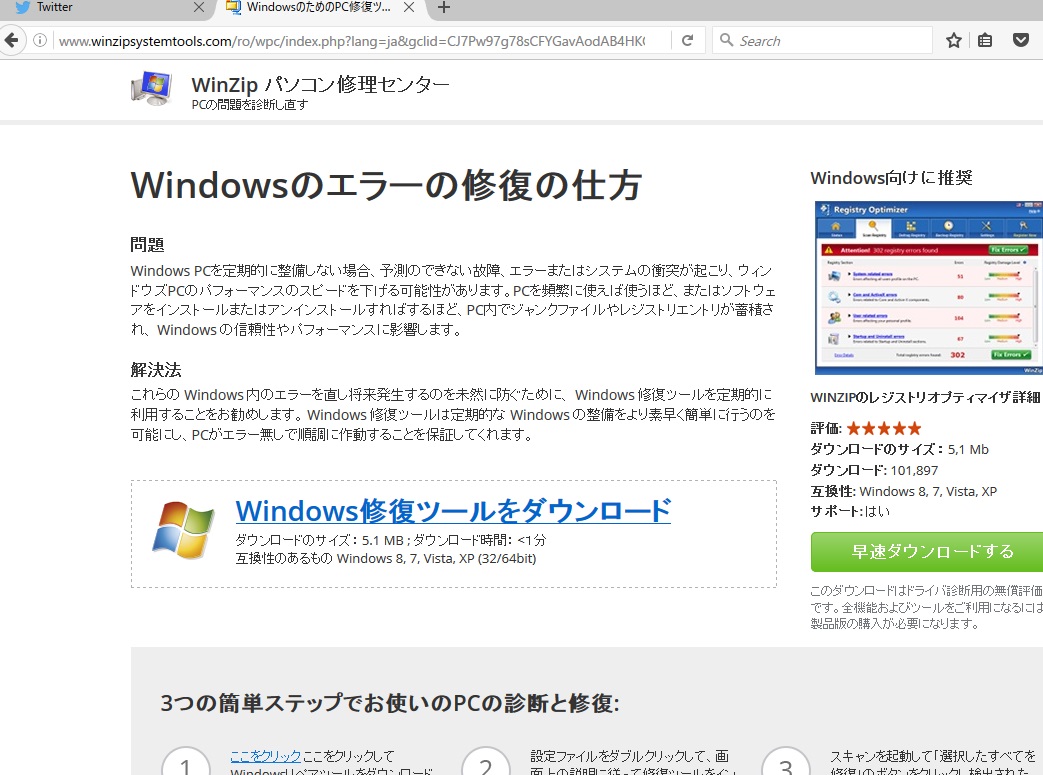
Task: Click the ダウンロードのサイズ: 5,1 Mb text
Action: click(899, 450)
